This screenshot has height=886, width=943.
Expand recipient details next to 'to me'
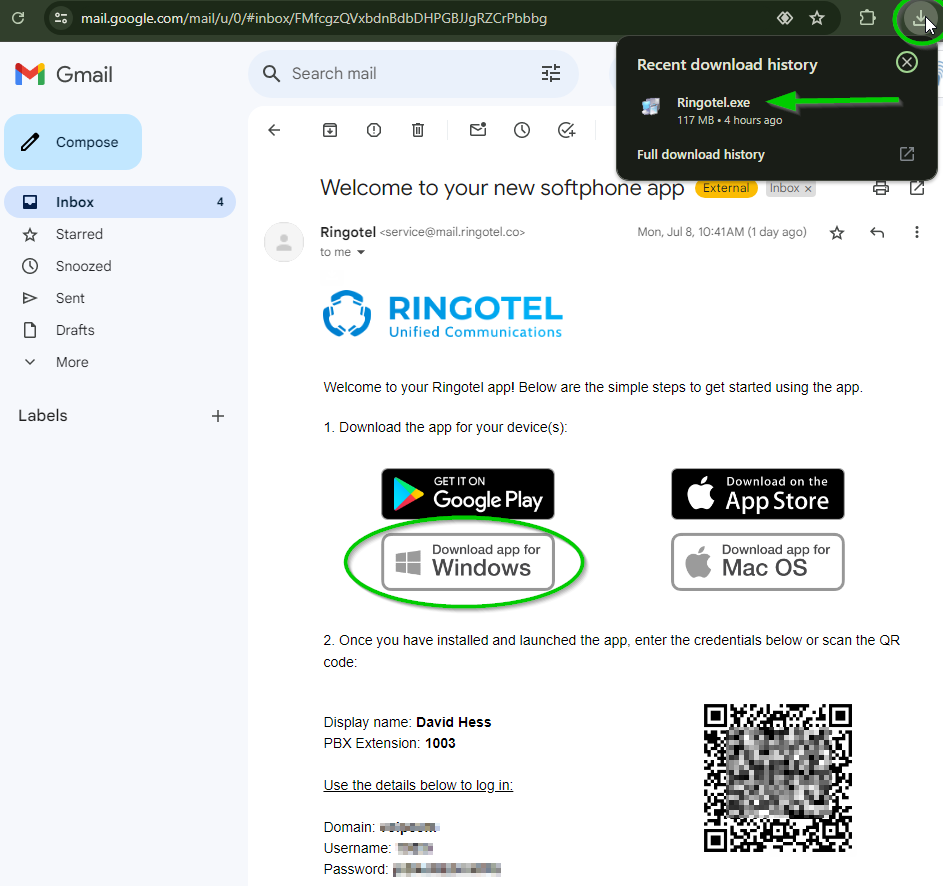pyautogui.click(x=361, y=252)
